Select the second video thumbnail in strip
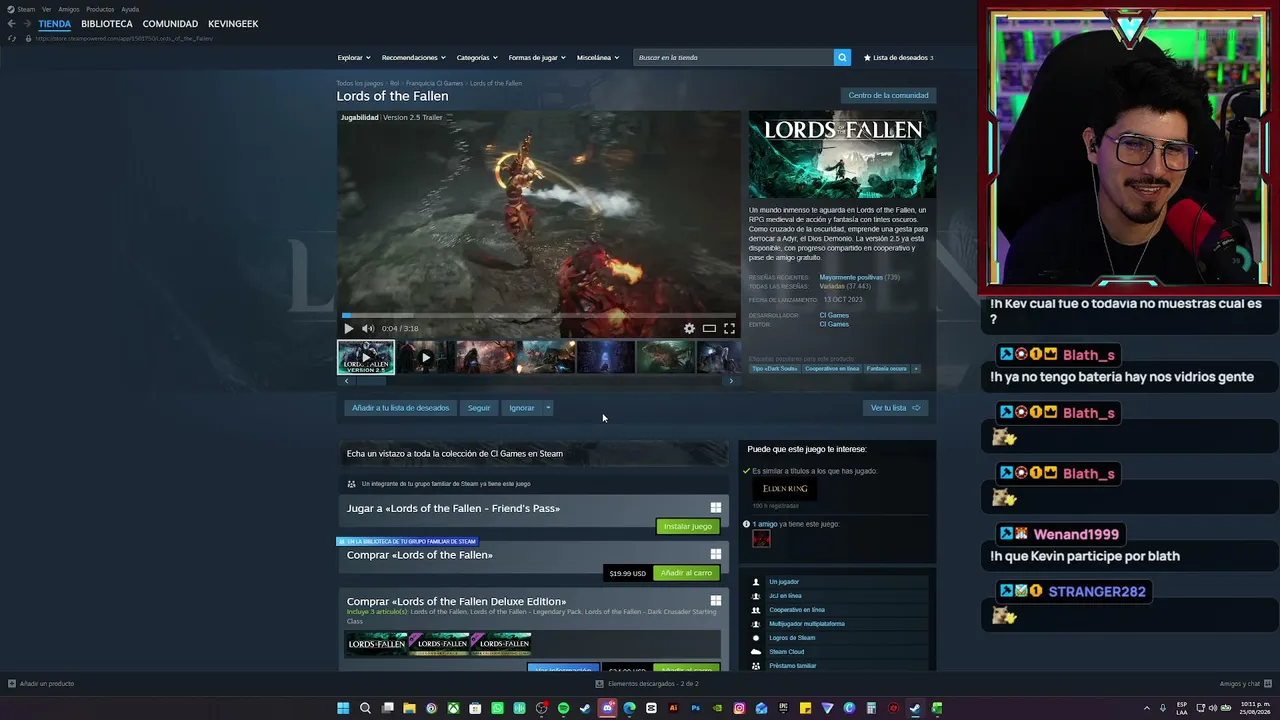1280x720 pixels. (x=425, y=357)
